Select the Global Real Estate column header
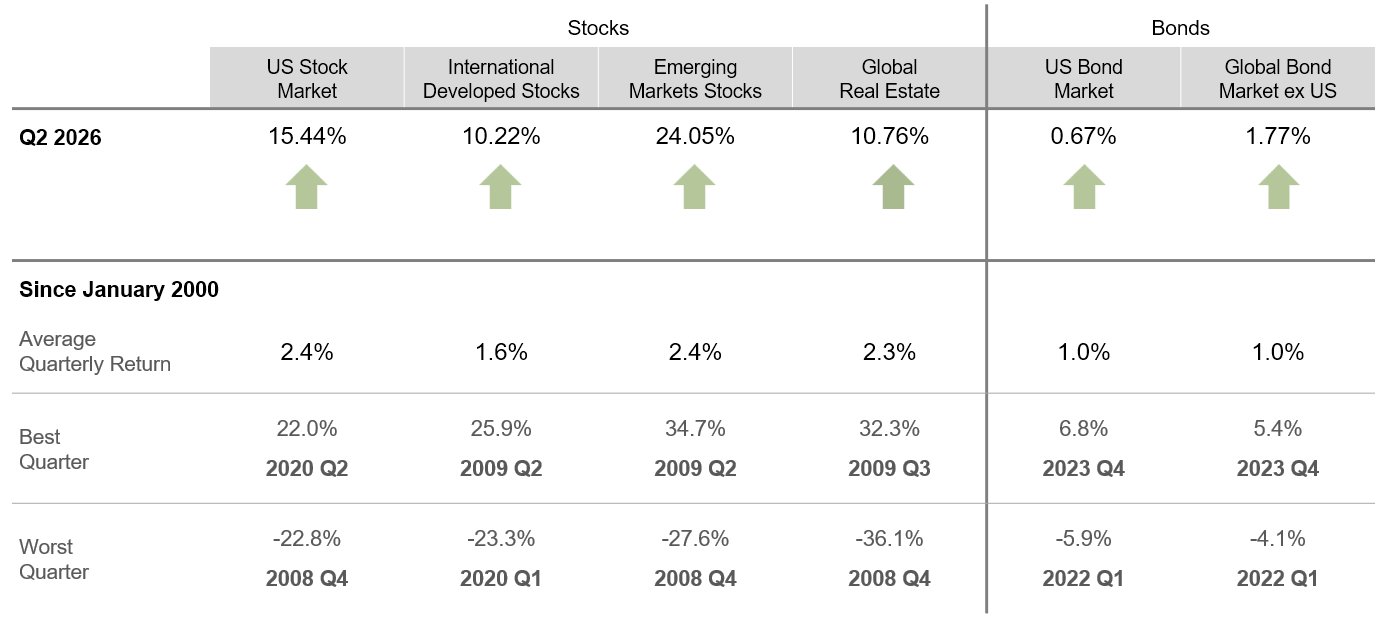The width and height of the screenshot is (1393, 627). pos(889,79)
